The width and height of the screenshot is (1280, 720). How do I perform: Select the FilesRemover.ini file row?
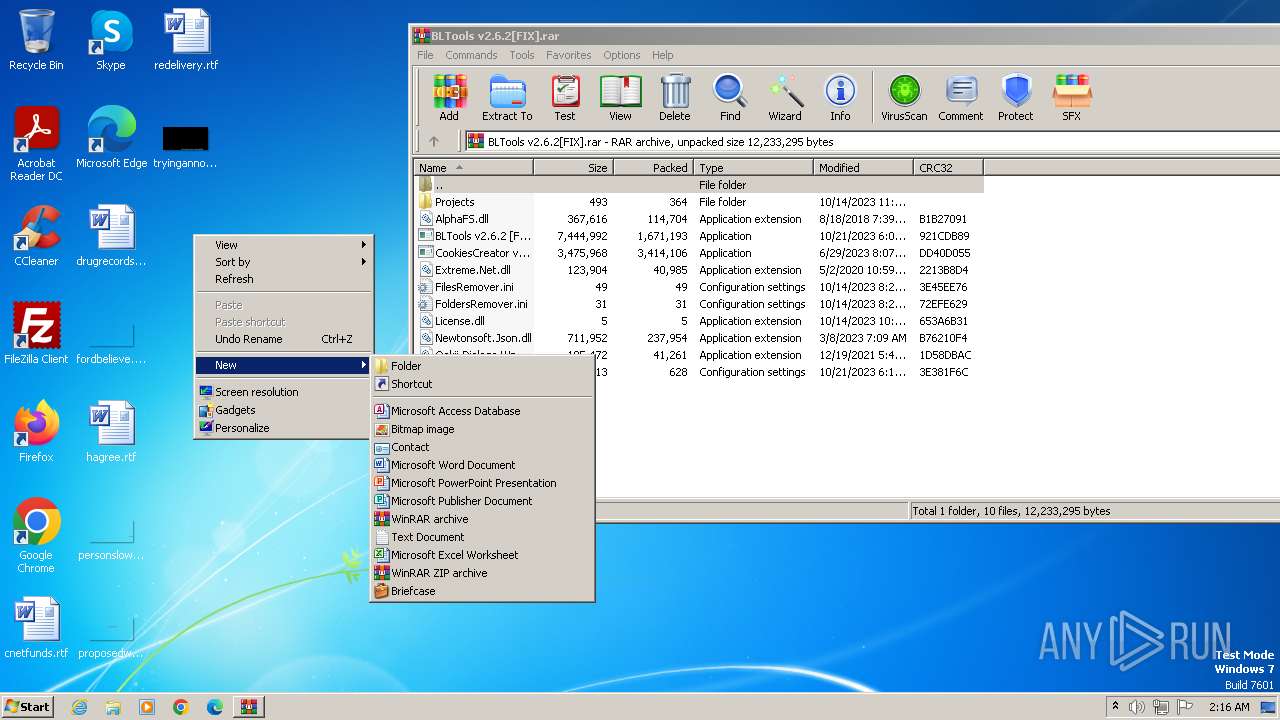(x=698, y=287)
